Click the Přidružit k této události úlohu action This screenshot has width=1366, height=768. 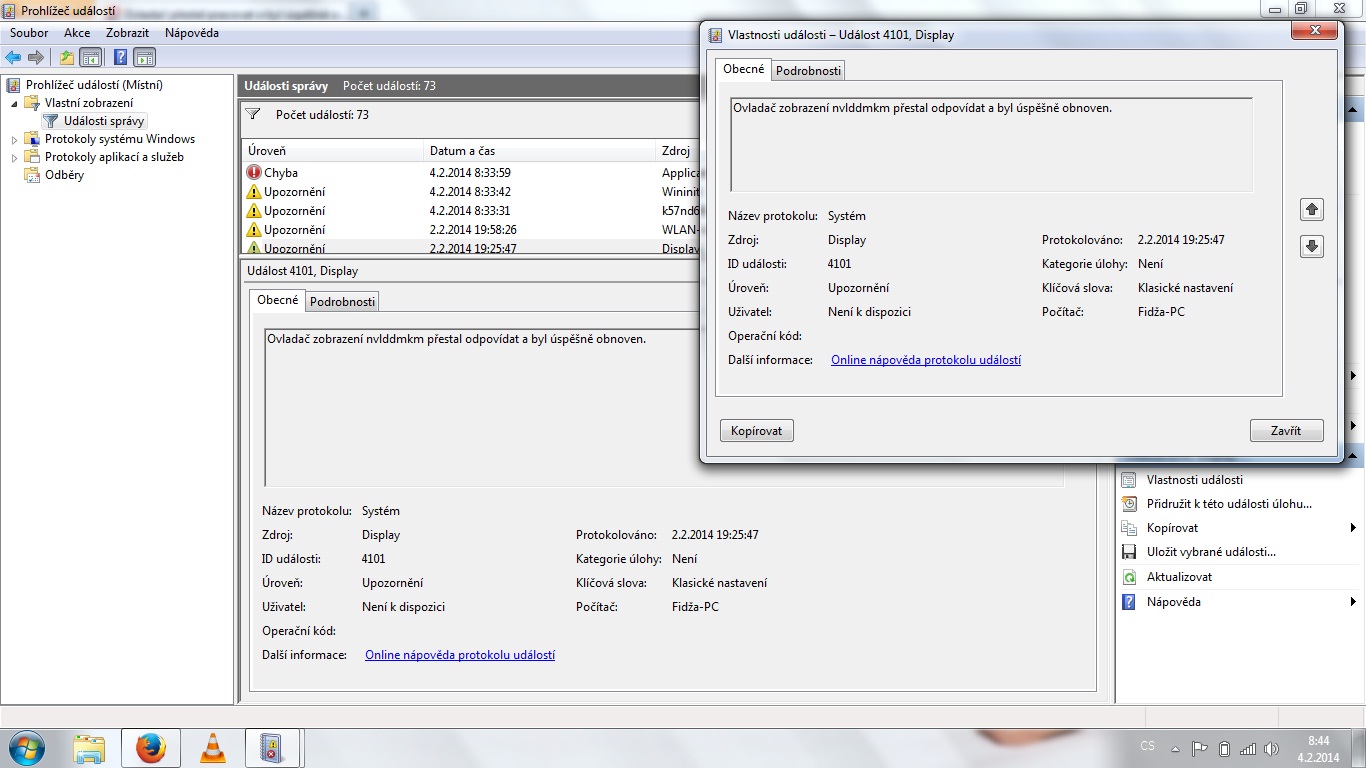(1229, 504)
